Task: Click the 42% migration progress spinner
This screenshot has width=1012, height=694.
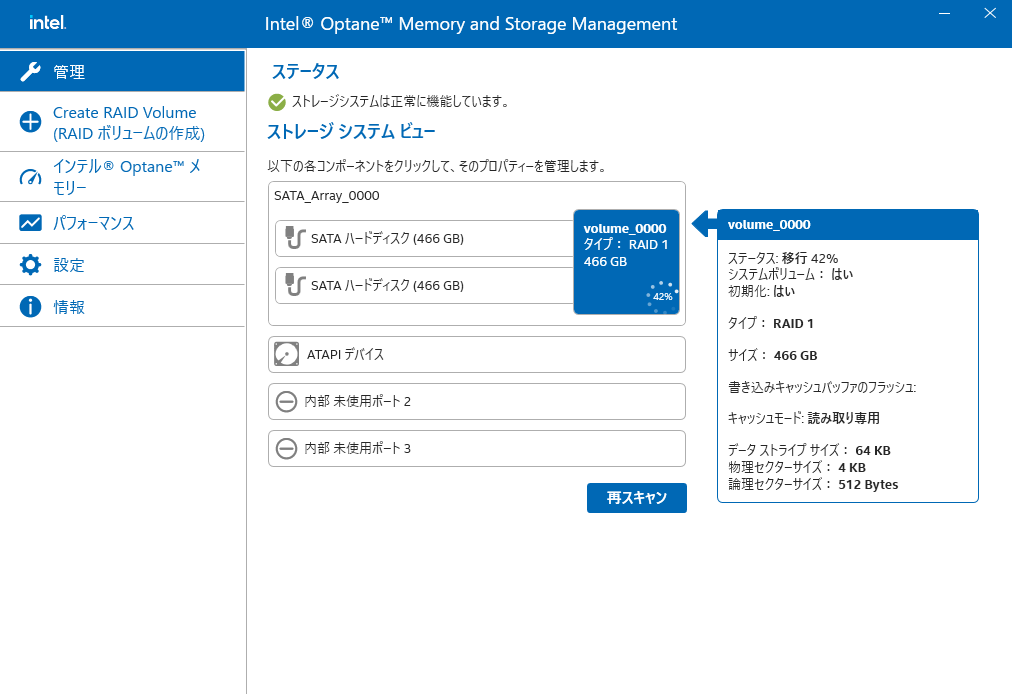Action: tap(663, 296)
